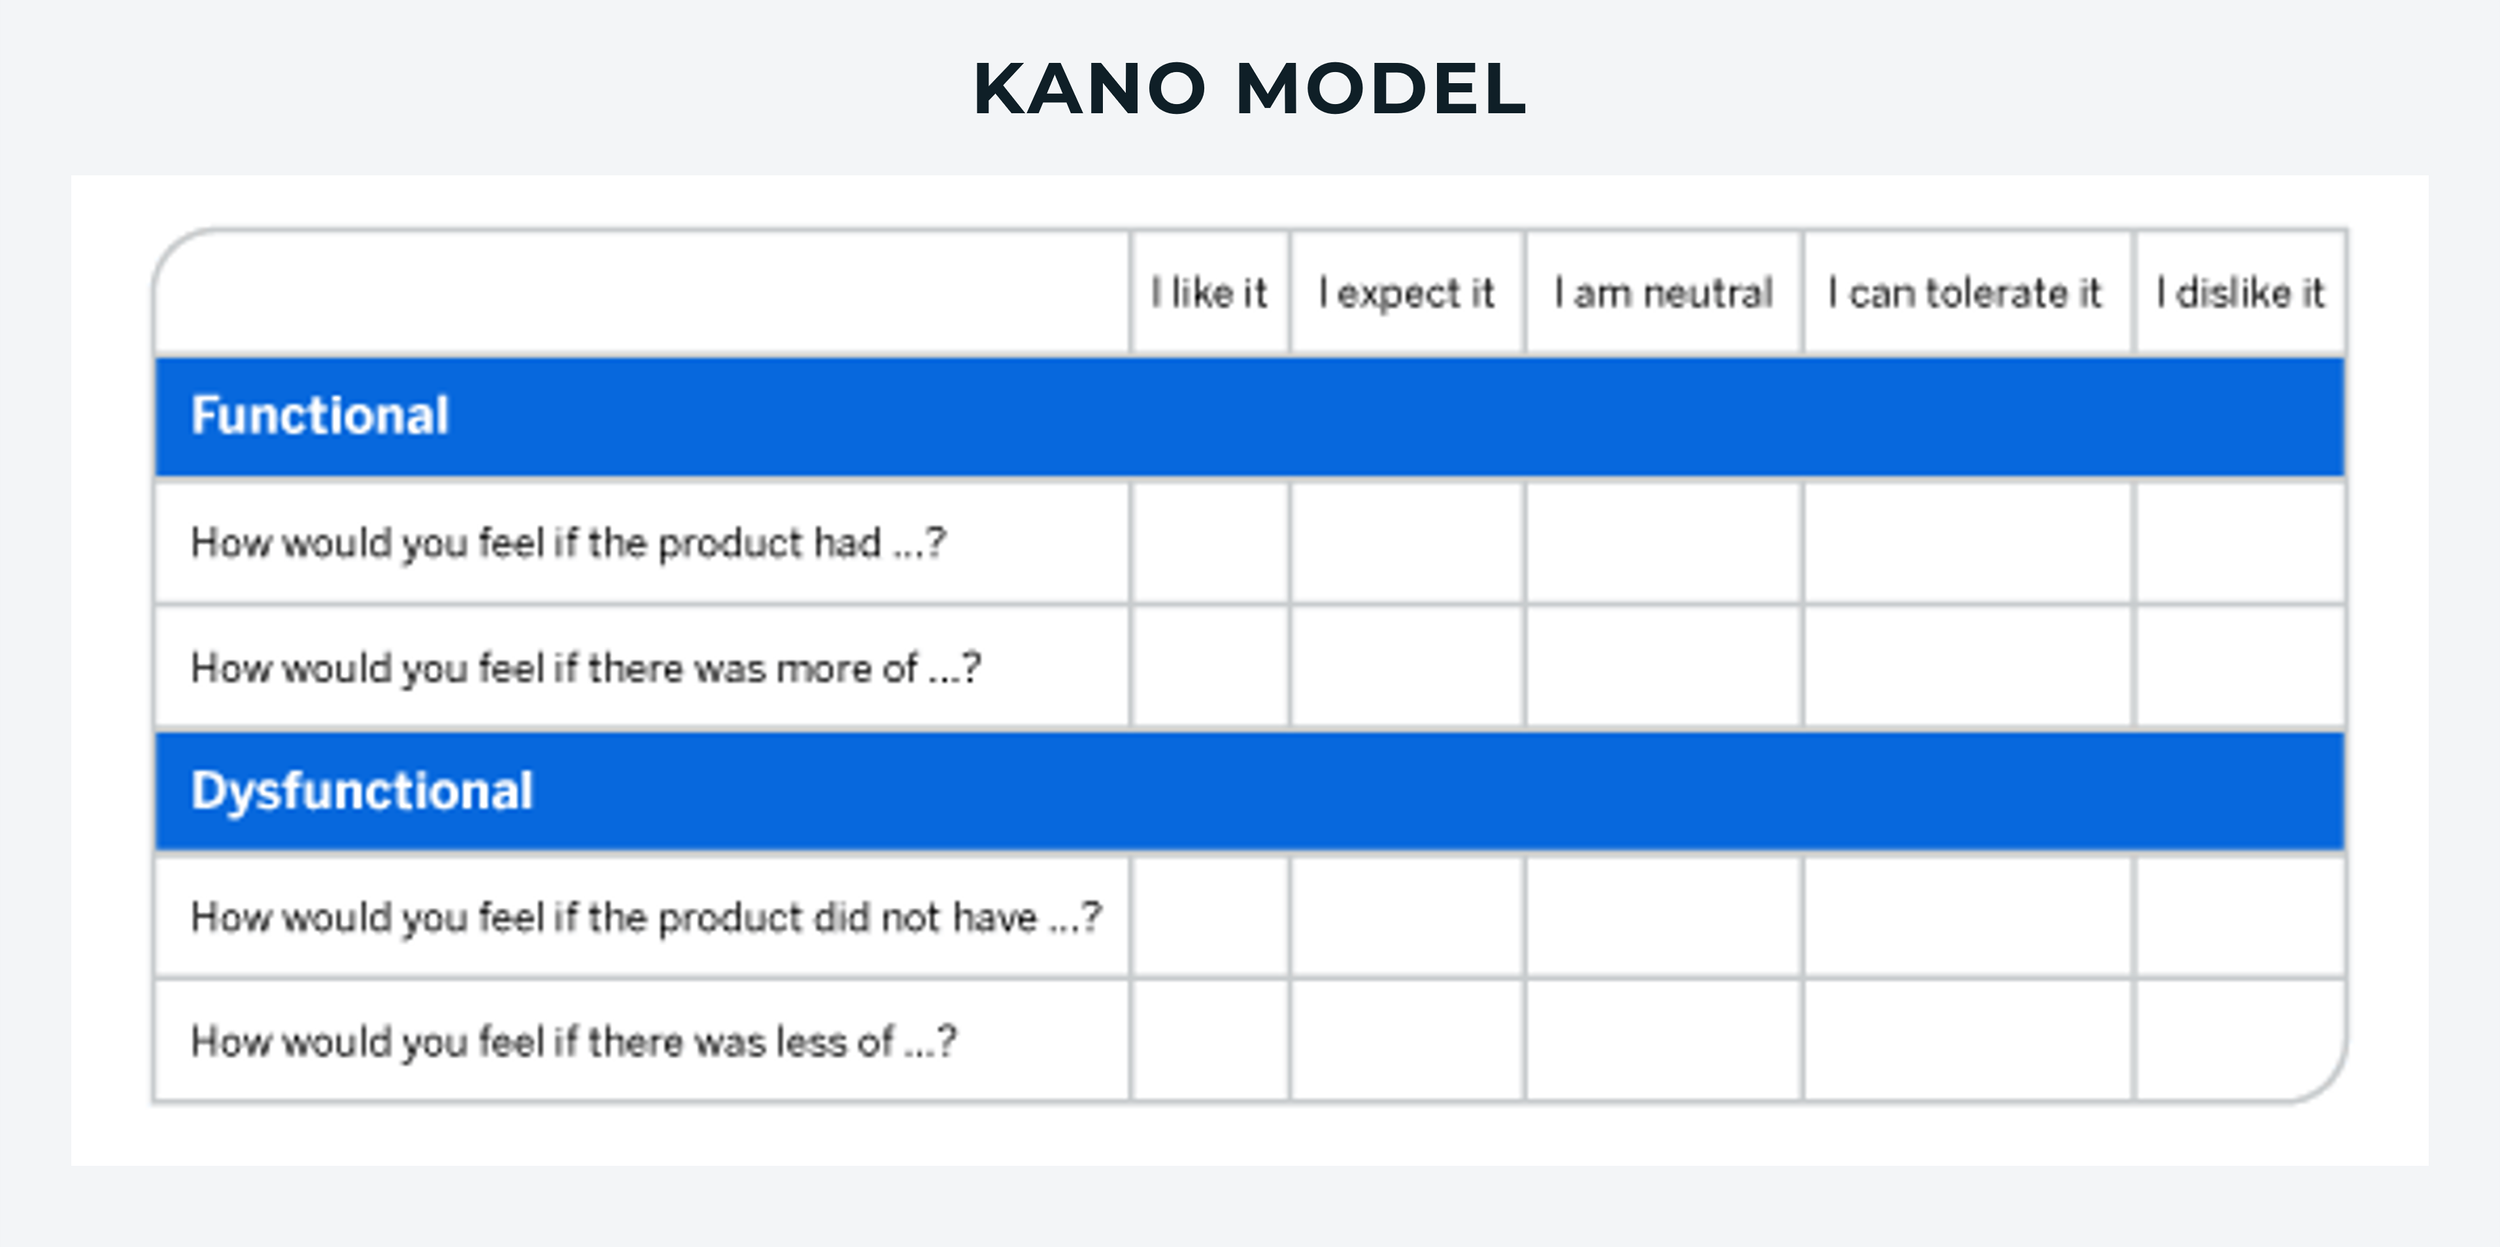Click the blue Dysfunctional section header

tap(1249, 792)
